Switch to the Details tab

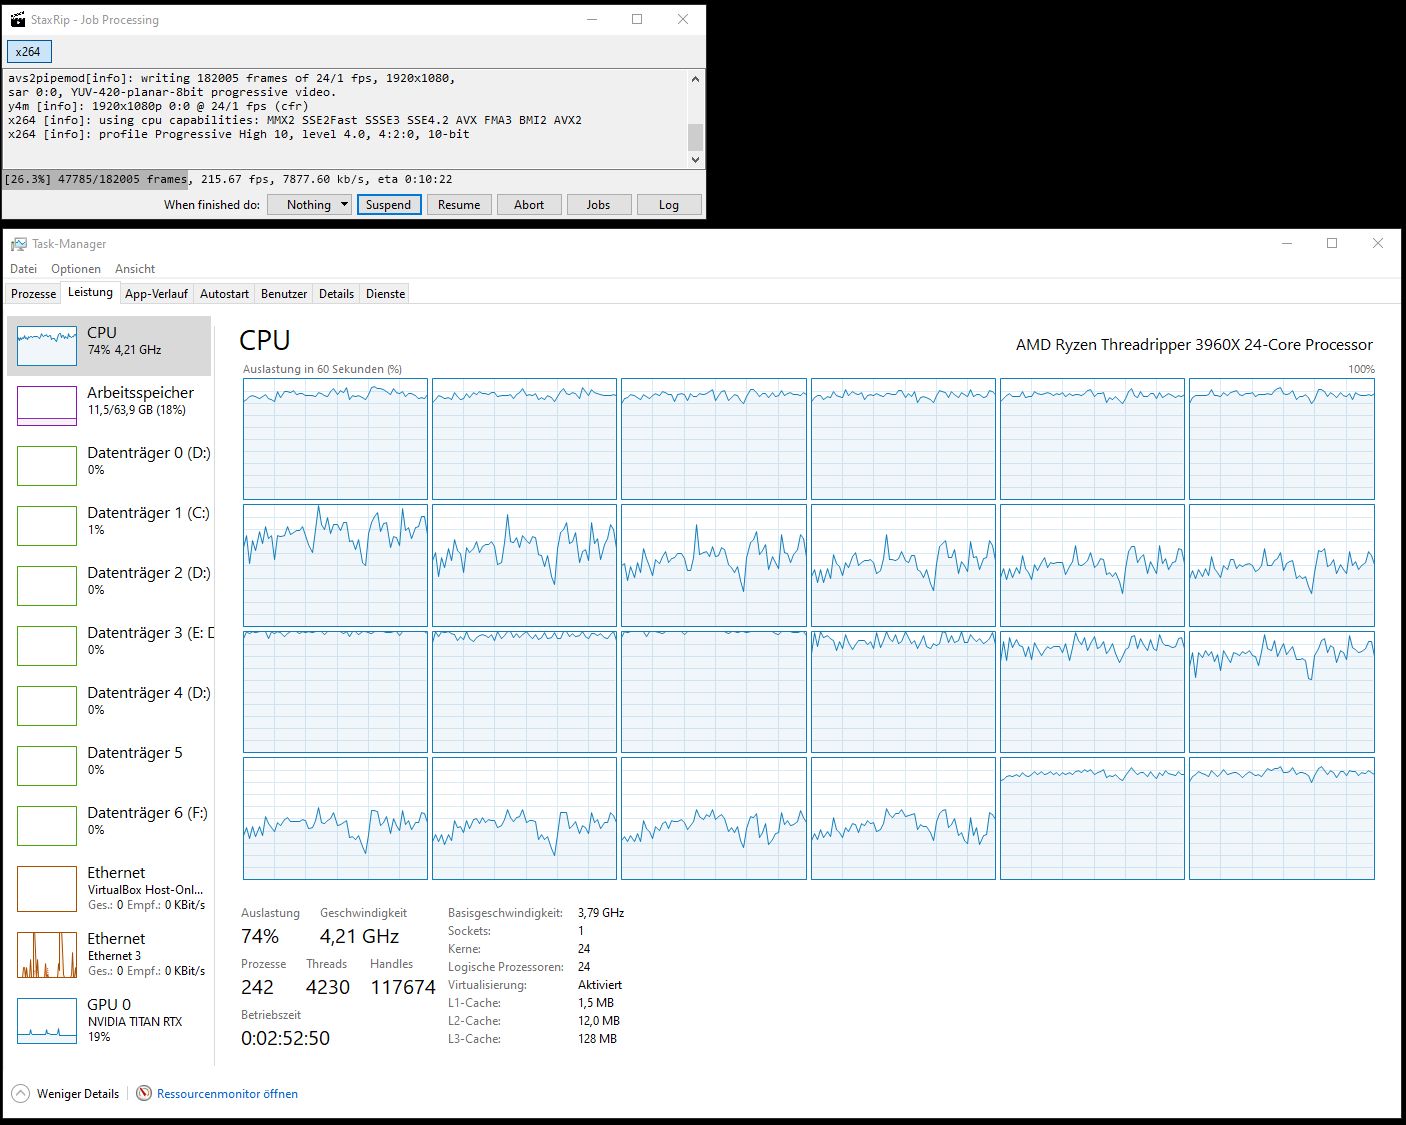[336, 294]
